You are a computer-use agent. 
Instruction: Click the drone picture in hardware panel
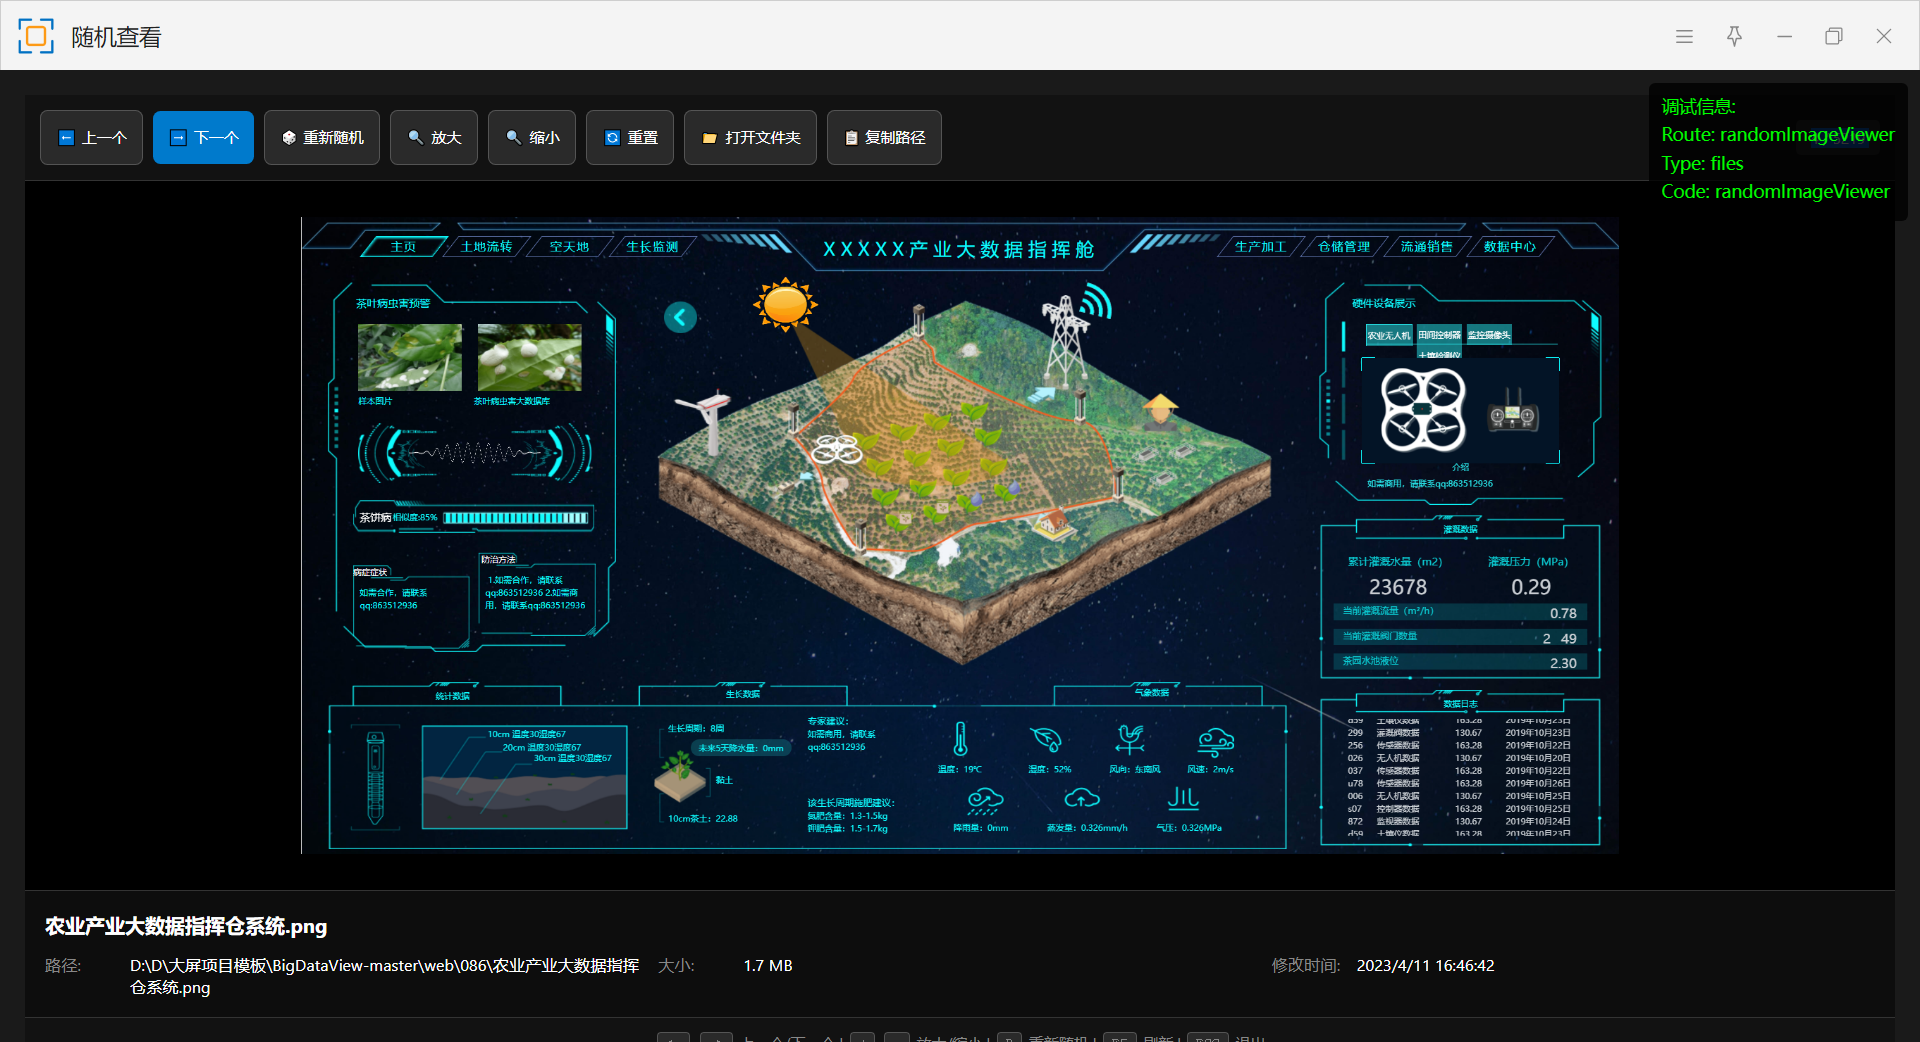coord(1422,410)
